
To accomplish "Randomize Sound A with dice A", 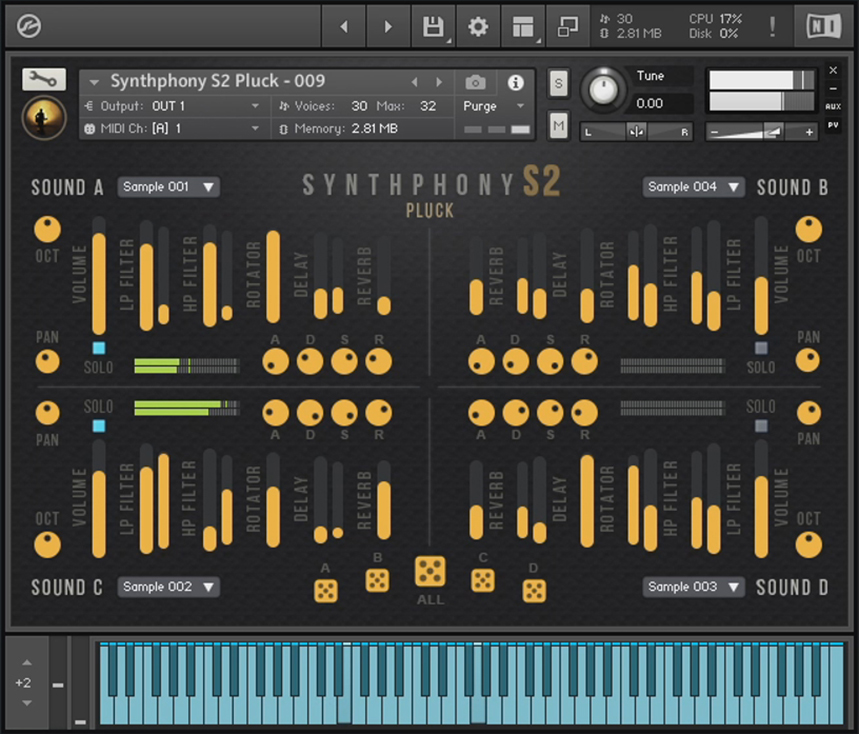I will [325, 591].
